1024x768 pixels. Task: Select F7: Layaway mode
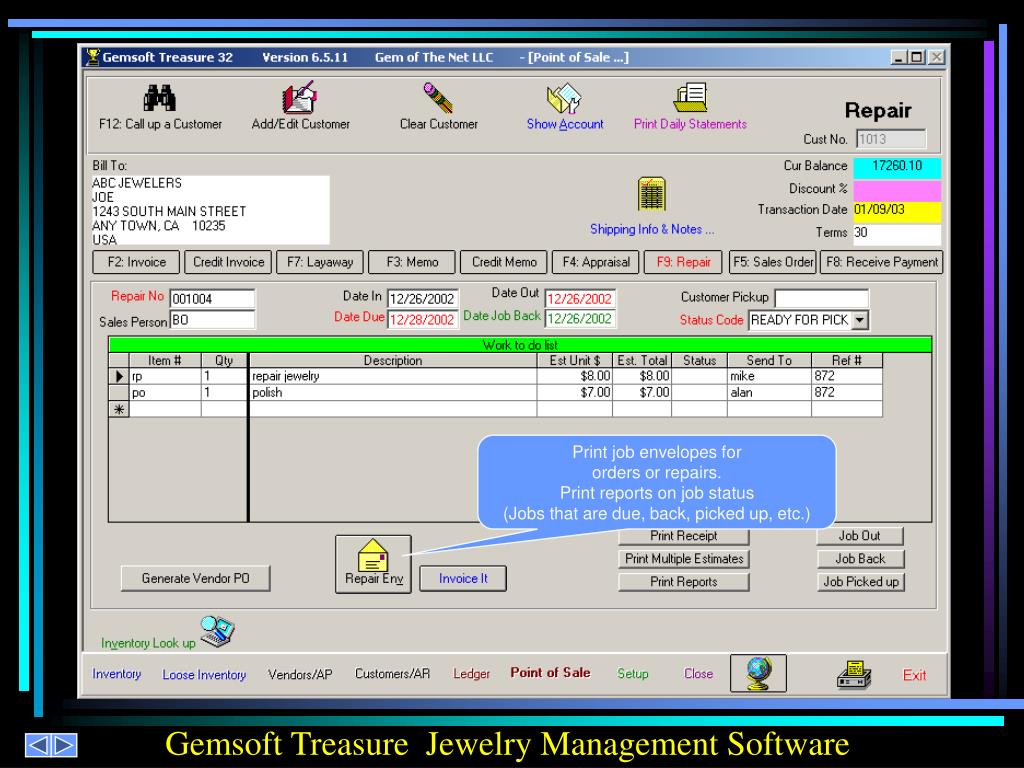pyautogui.click(x=320, y=262)
